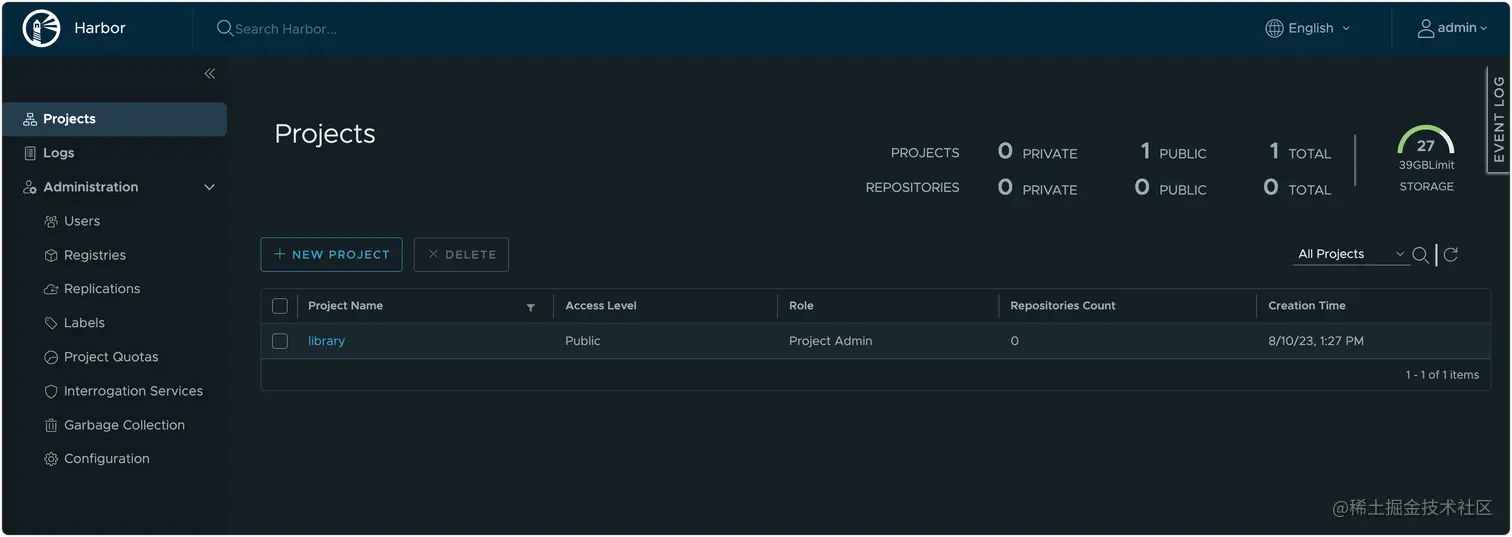Collapse the Administration section chevron
This screenshot has height=537, width=1512.
209,187
